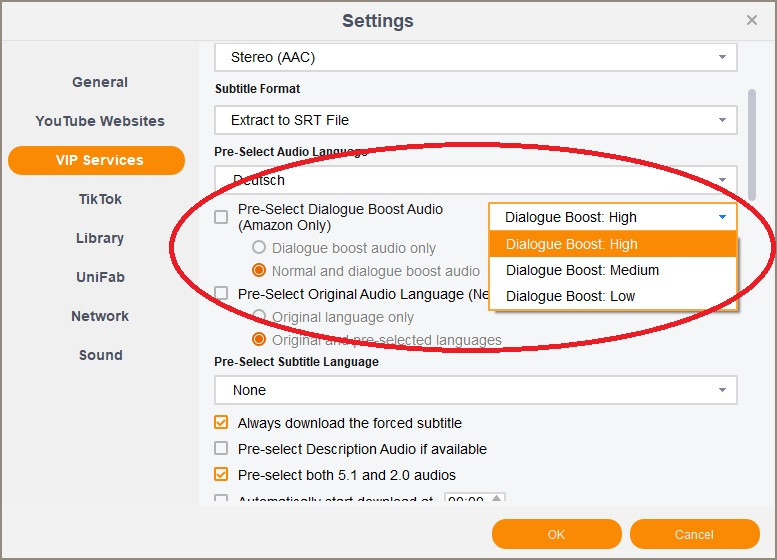This screenshot has height=560, width=777.
Task: Choose Normal and dialogue boost audio
Action: 260,271
